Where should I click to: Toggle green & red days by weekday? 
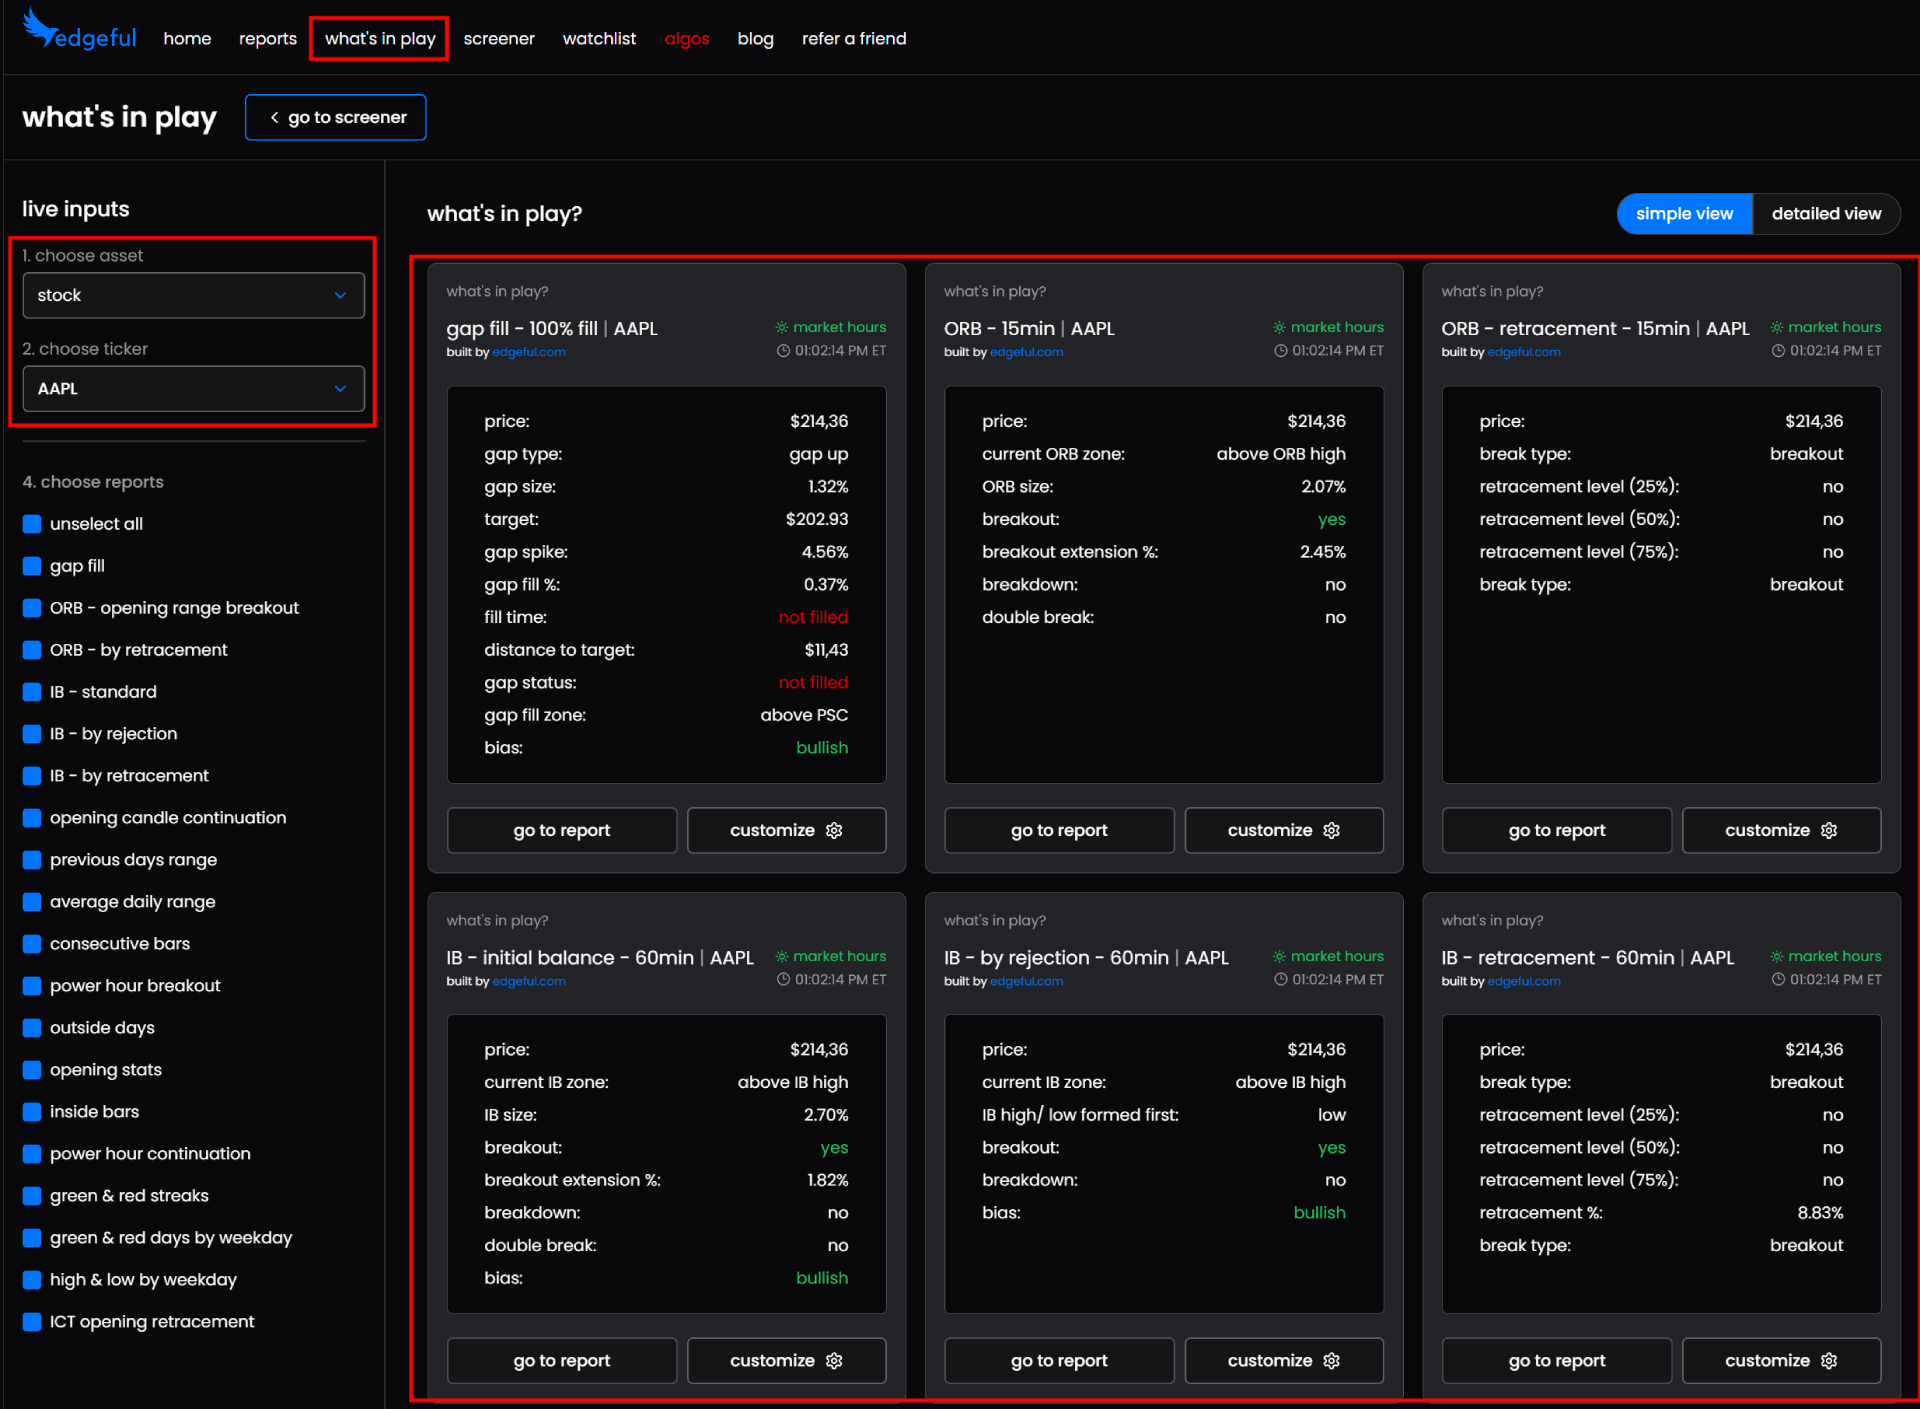[32, 1238]
